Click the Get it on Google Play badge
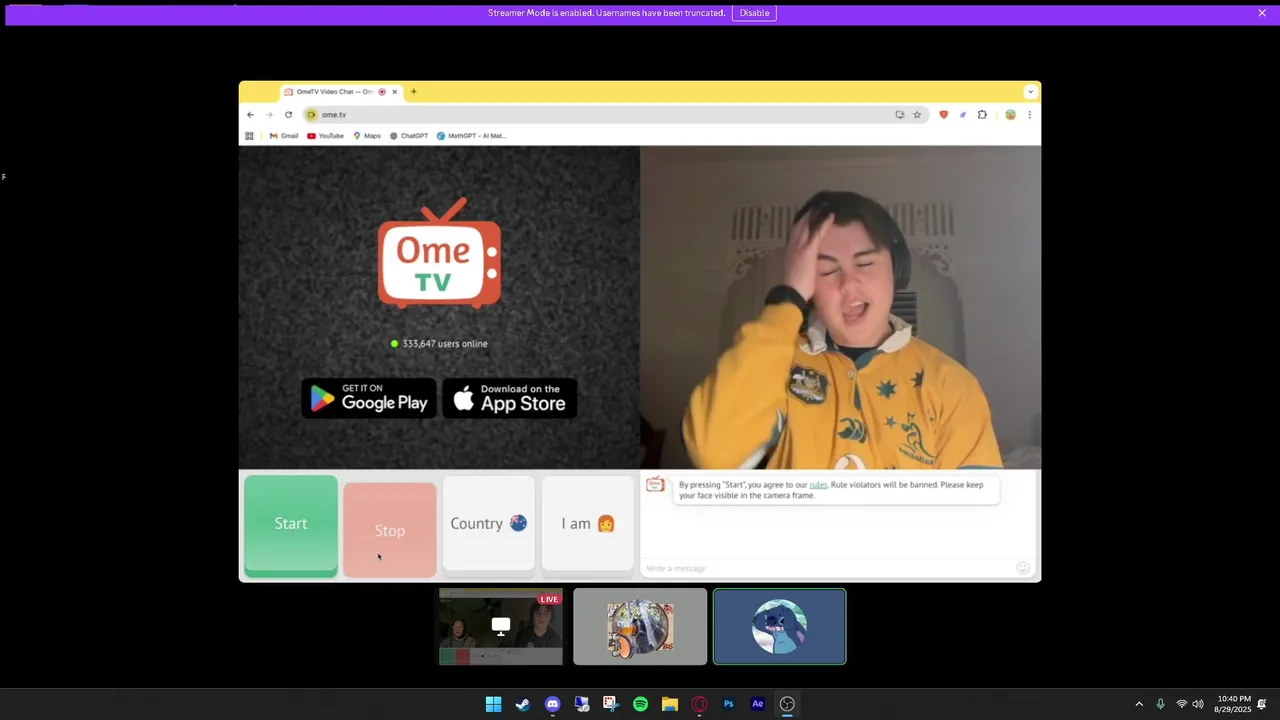The height and width of the screenshot is (720, 1280). pyautogui.click(x=369, y=398)
